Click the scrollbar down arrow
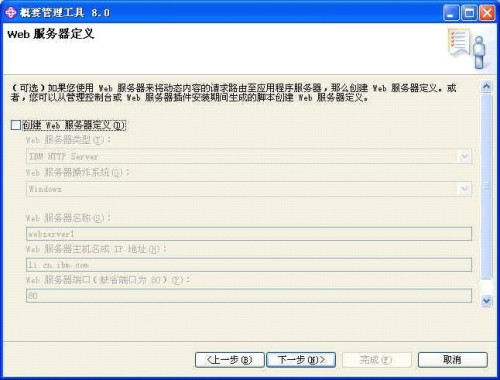The image size is (500, 380). pyautogui.click(x=486, y=301)
